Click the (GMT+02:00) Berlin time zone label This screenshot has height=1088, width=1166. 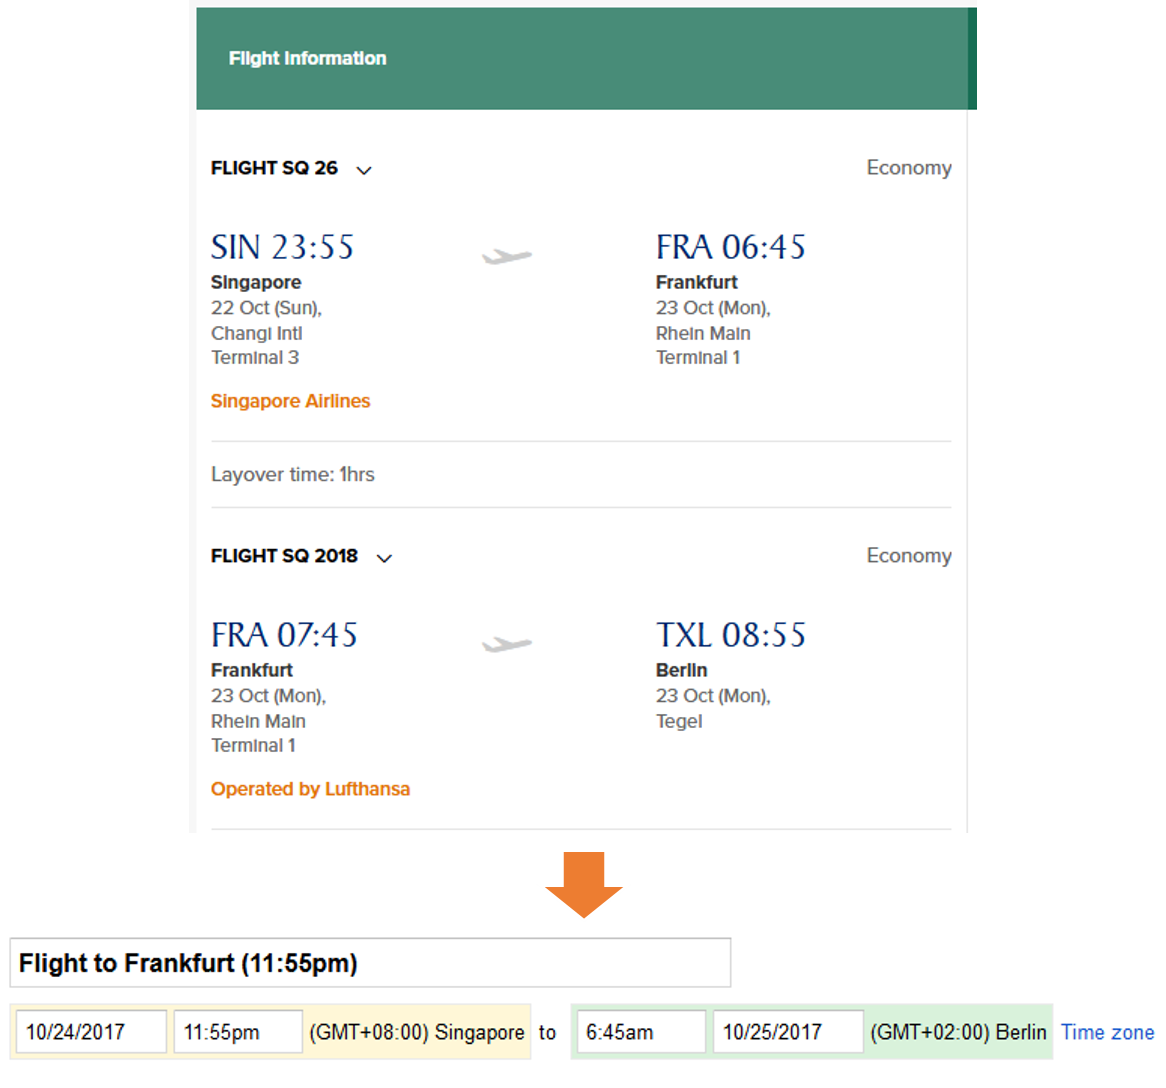(958, 1032)
